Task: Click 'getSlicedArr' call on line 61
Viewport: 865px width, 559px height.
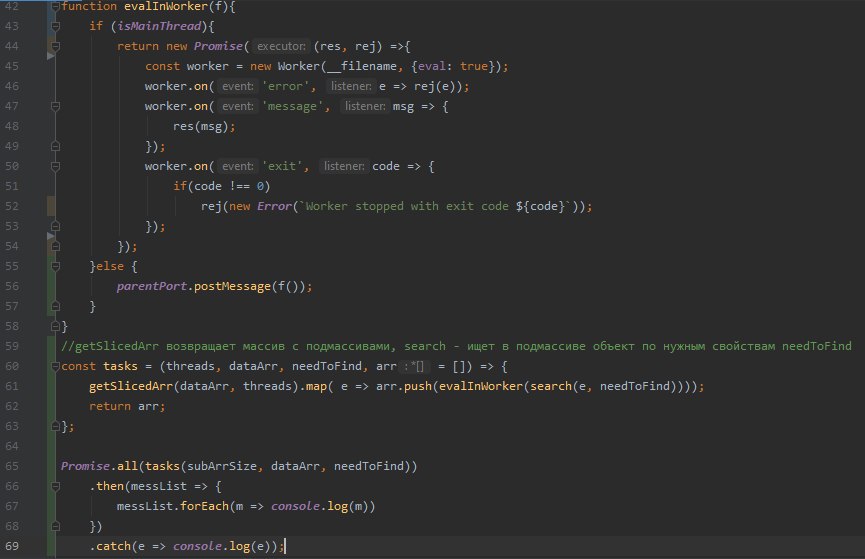Action: point(131,386)
